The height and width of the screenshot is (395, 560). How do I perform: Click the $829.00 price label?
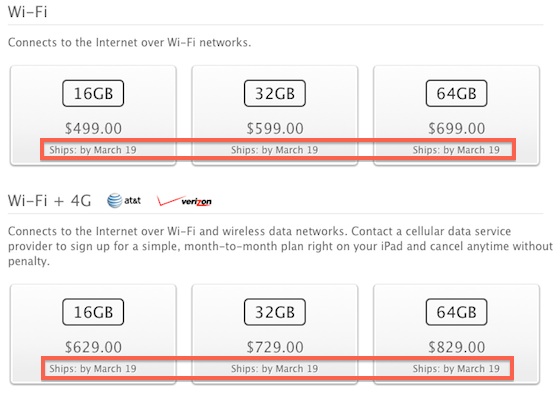(457, 347)
